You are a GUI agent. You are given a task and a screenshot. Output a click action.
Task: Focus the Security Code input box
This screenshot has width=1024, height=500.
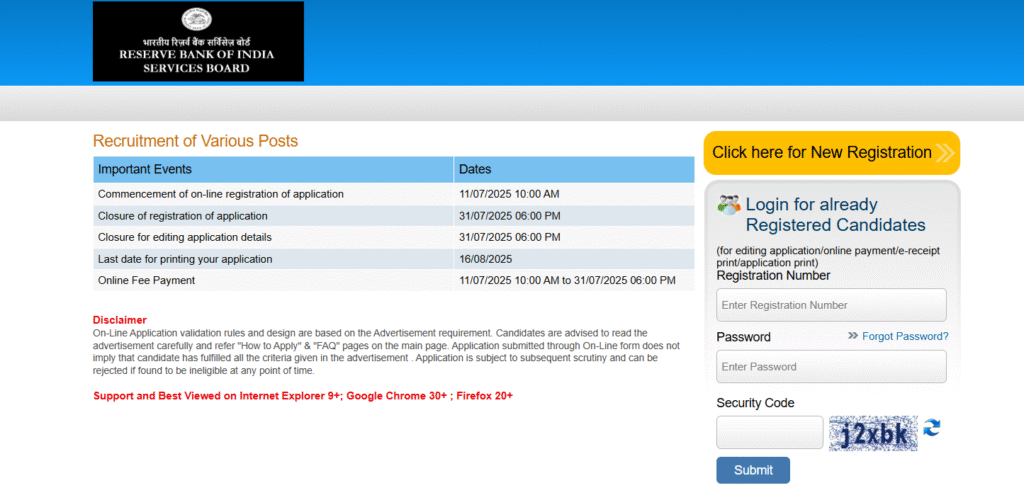point(770,432)
